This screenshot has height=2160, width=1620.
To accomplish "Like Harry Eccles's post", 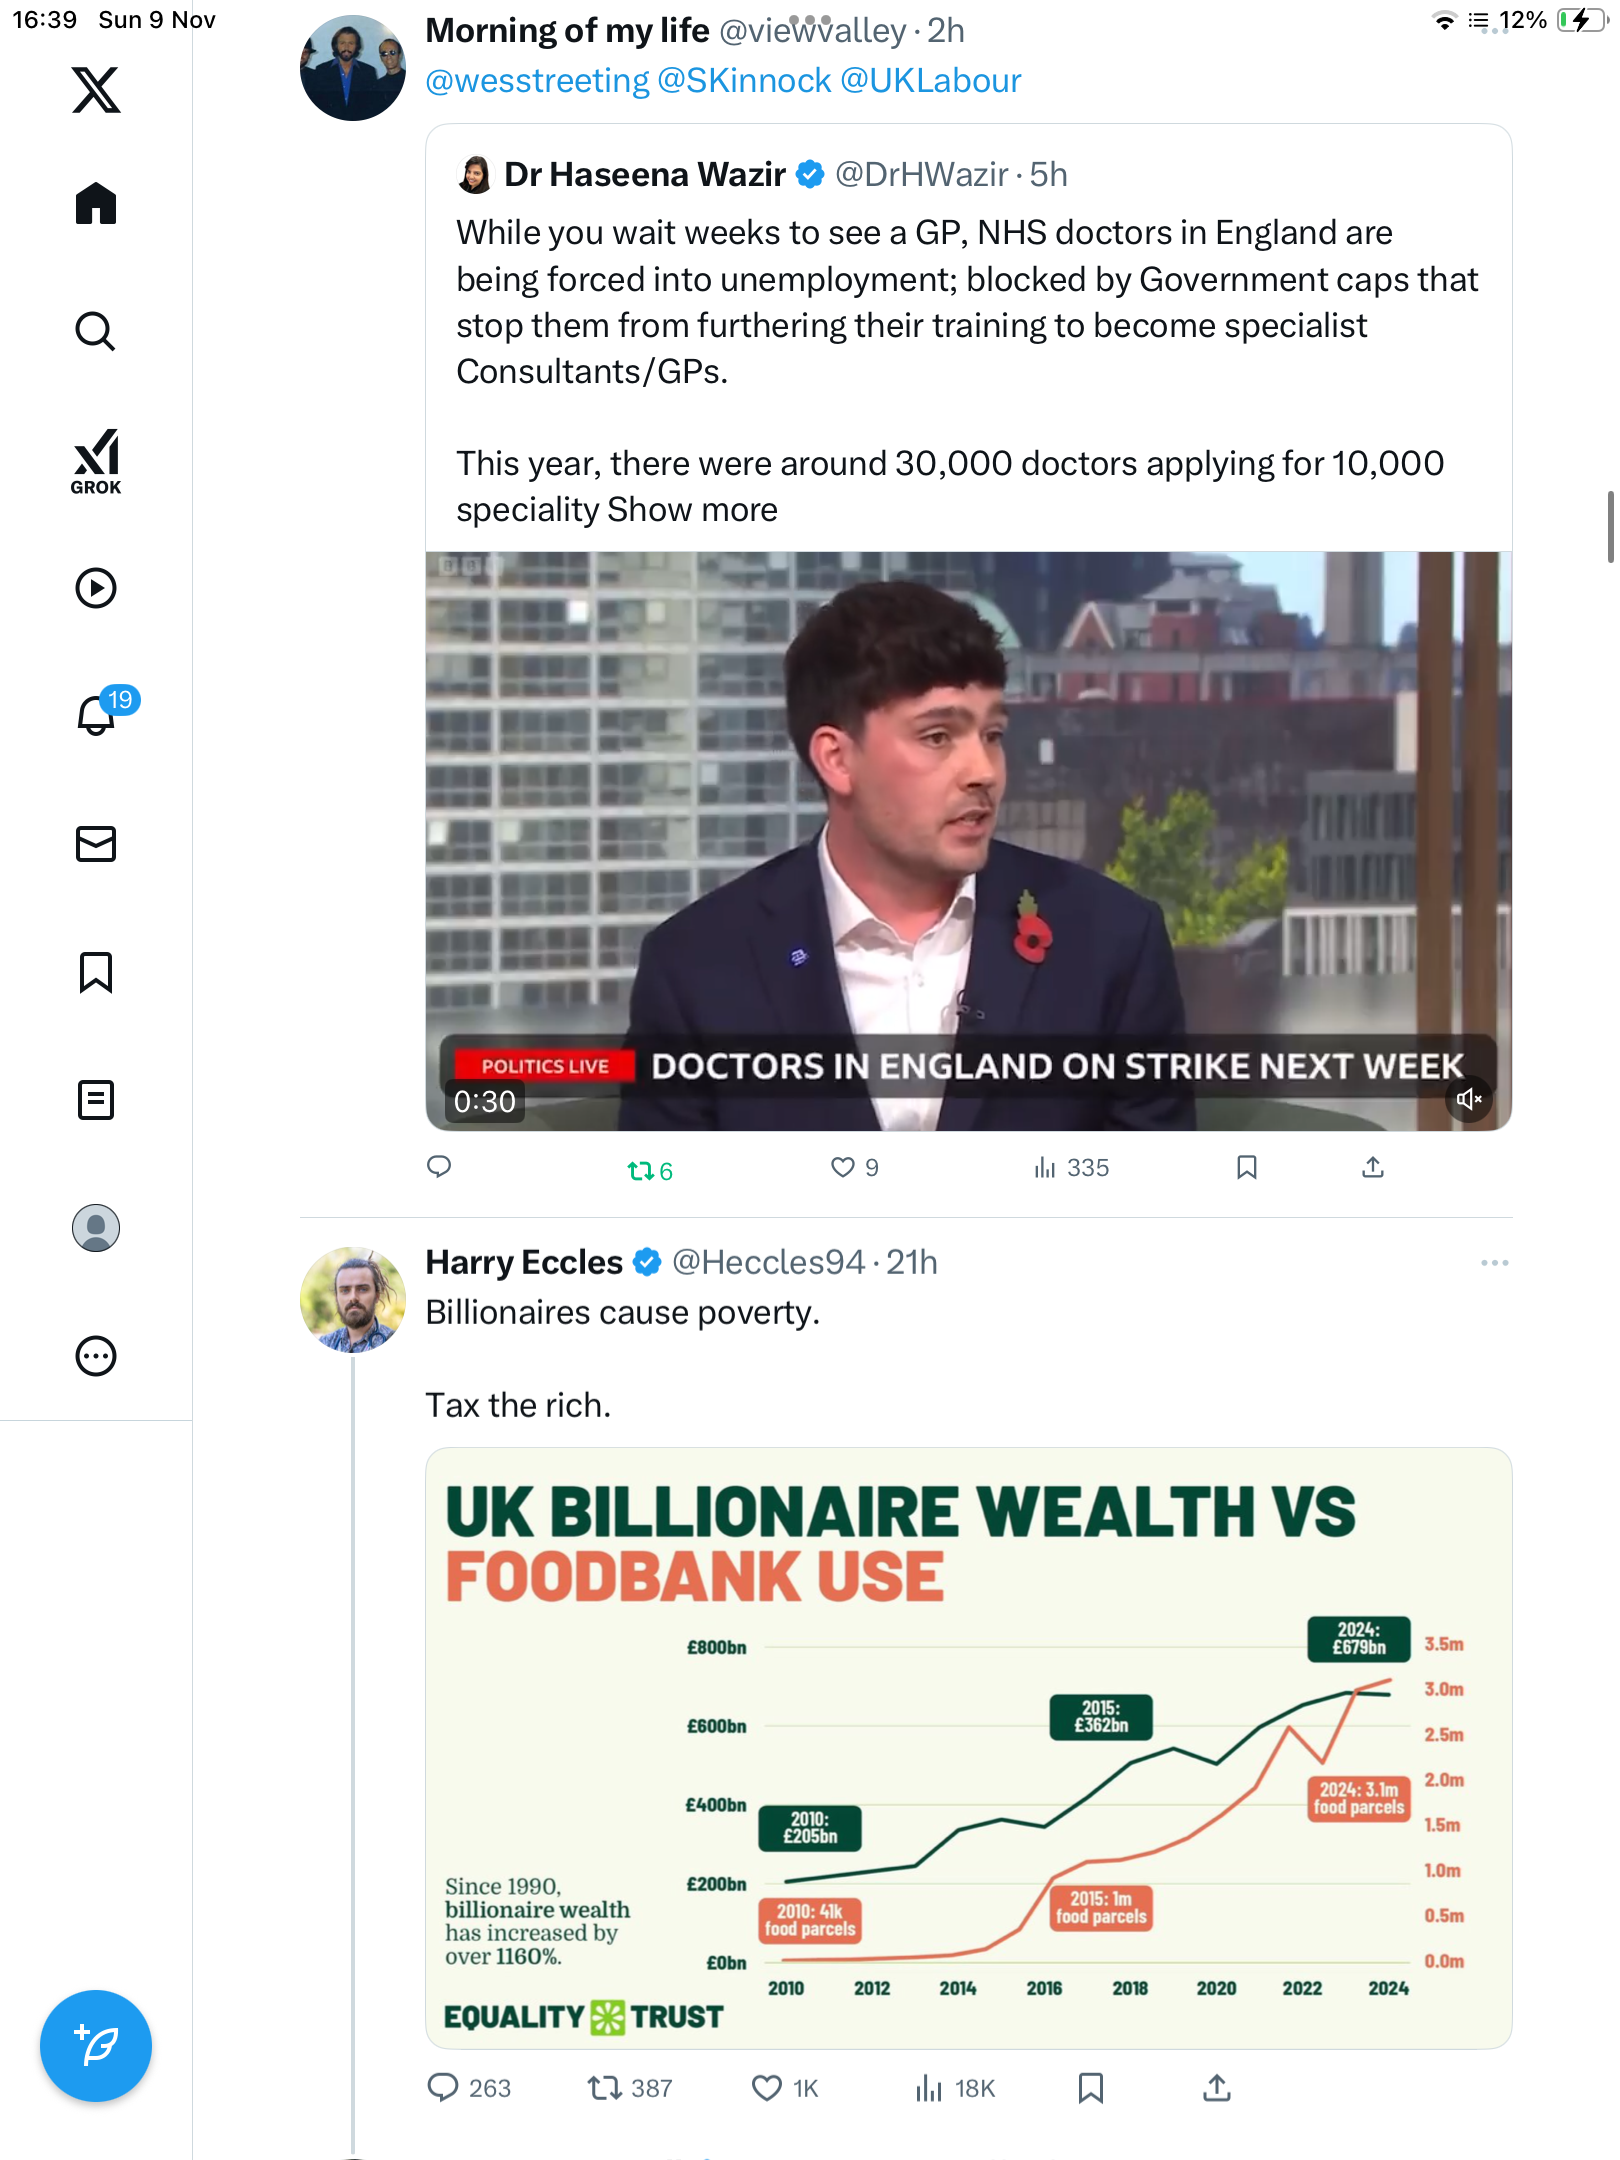I will (767, 2088).
